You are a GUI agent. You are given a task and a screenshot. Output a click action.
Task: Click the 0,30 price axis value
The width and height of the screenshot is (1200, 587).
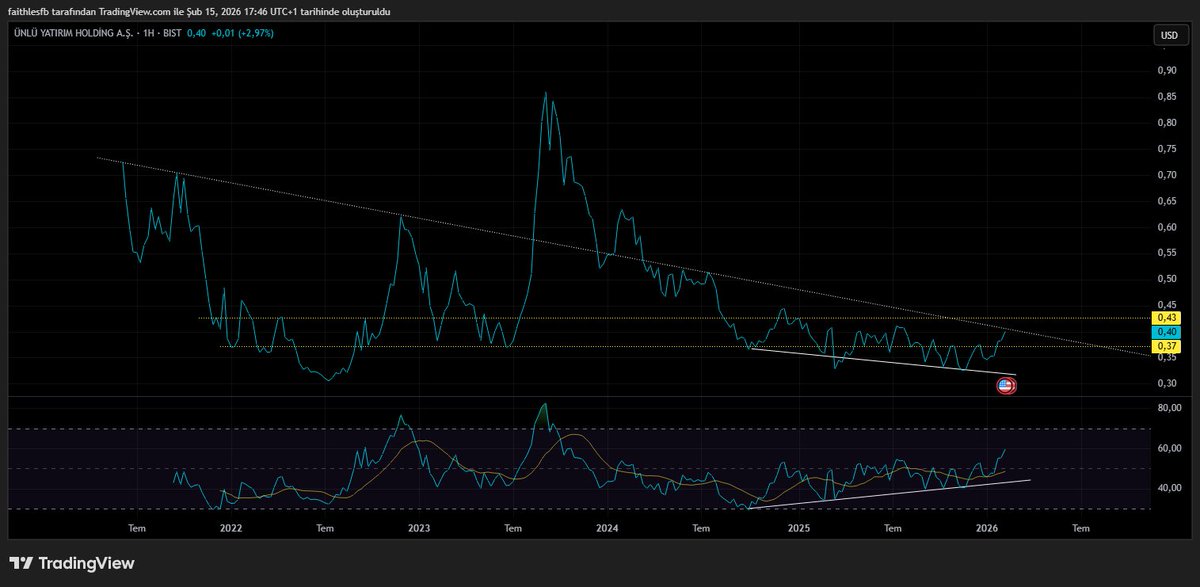pos(1166,384)
